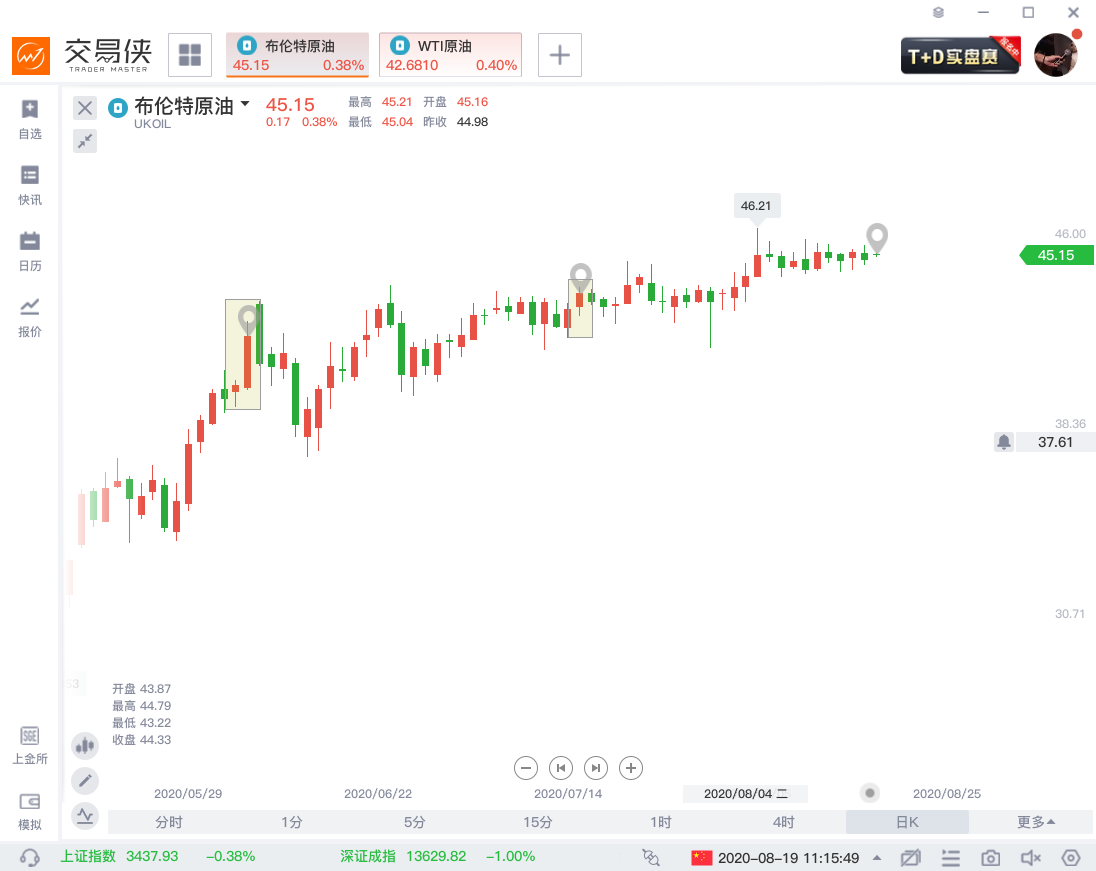The width and height of the screenshot is (1096, 871).
Task: Click the pencil drawing tool icon
Action: 85,780
